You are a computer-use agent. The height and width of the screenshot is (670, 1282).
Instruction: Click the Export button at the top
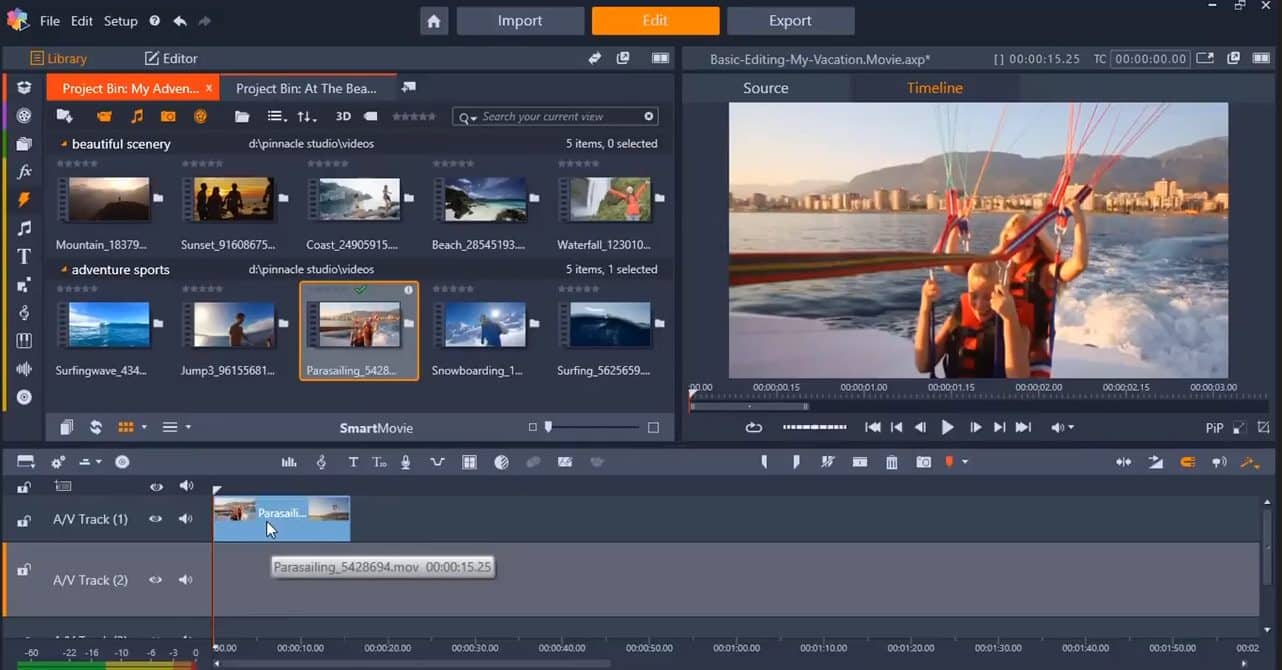click(x=791, y=20)
